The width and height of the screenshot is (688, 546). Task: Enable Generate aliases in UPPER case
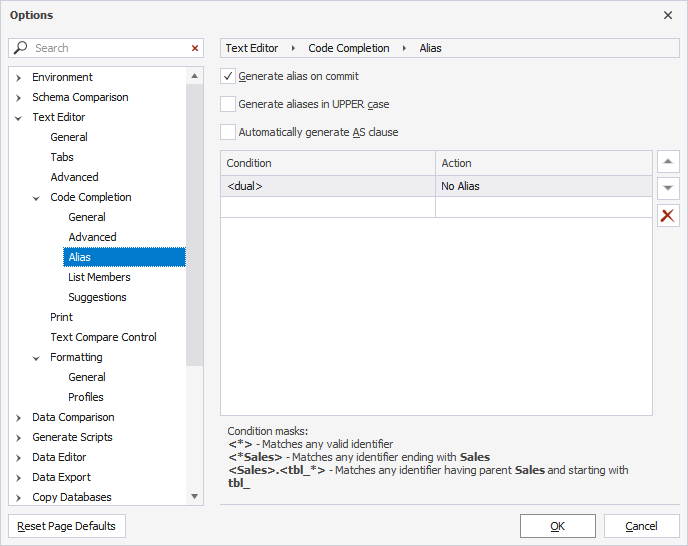228,104
